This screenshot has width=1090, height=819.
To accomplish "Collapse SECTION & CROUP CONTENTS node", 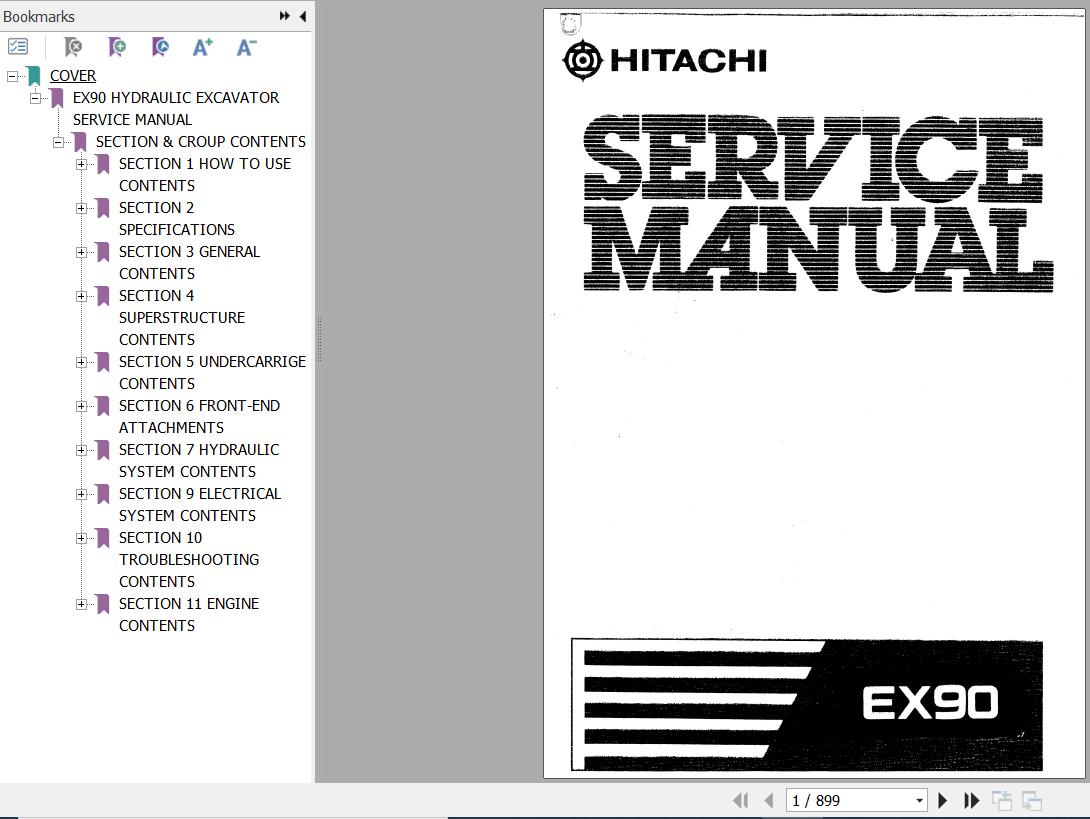I will coord(58,143).
